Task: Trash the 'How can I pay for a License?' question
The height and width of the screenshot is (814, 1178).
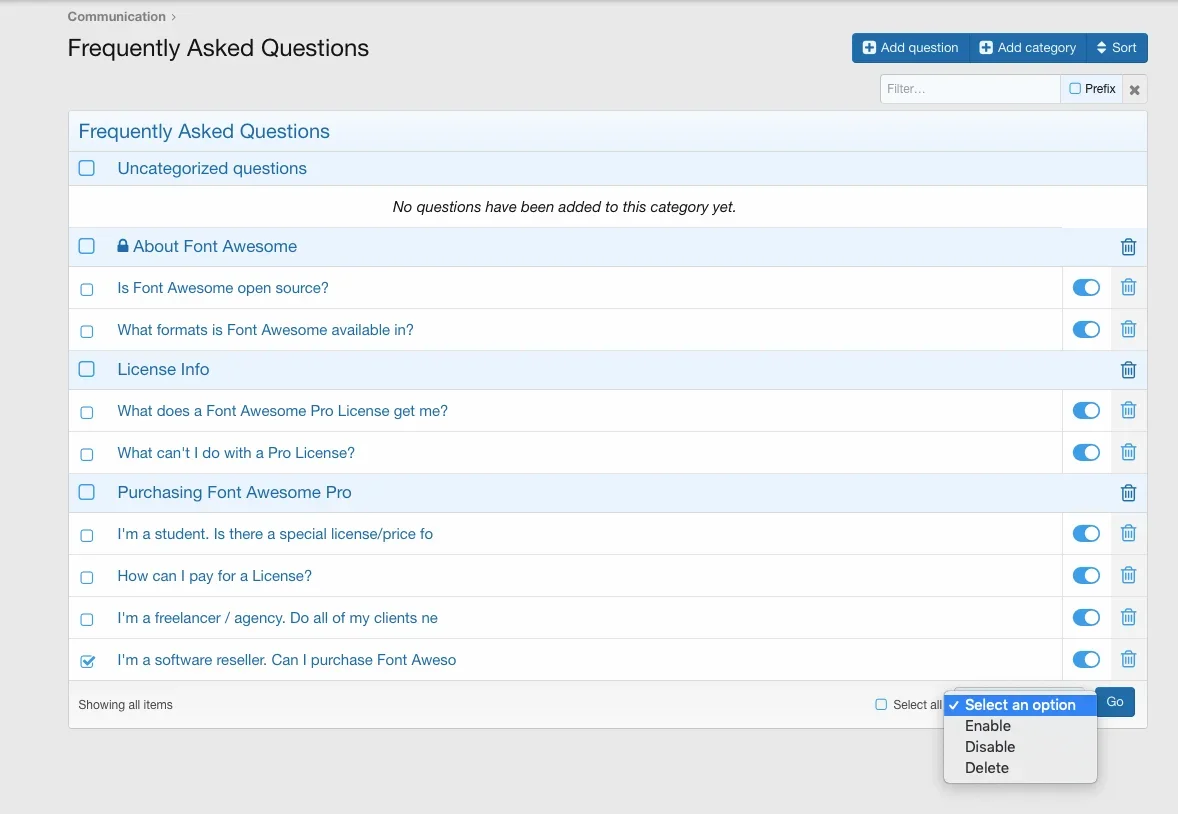Action: (x=1128, y=576)
